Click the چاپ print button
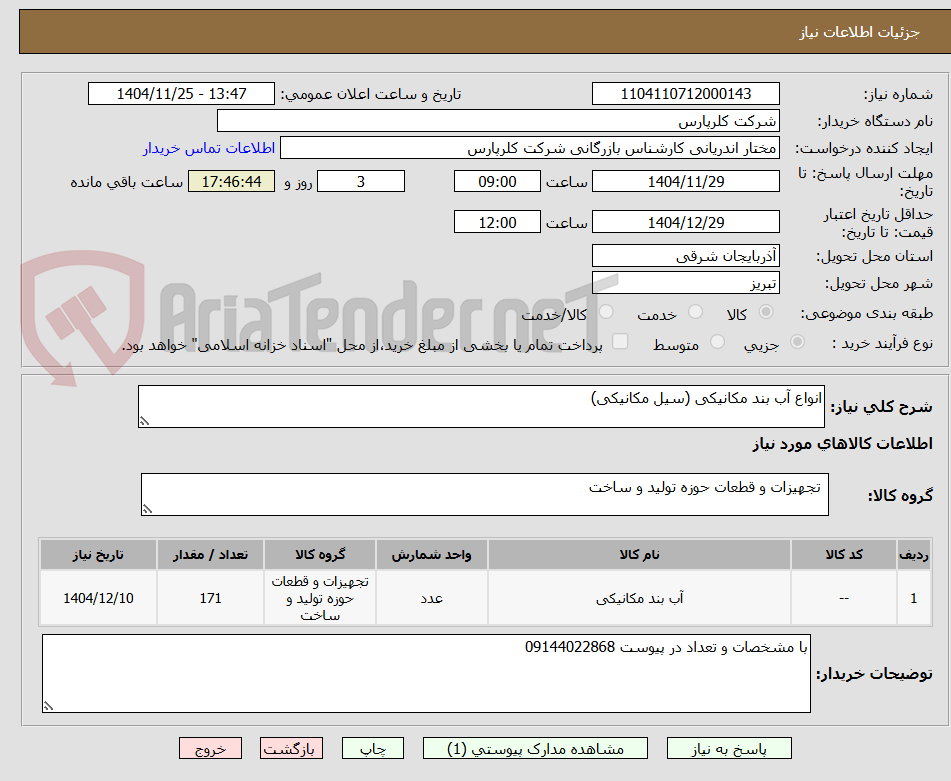Image resolution: width=951 pixels, height=781 pixels. [x=372, y=748]
